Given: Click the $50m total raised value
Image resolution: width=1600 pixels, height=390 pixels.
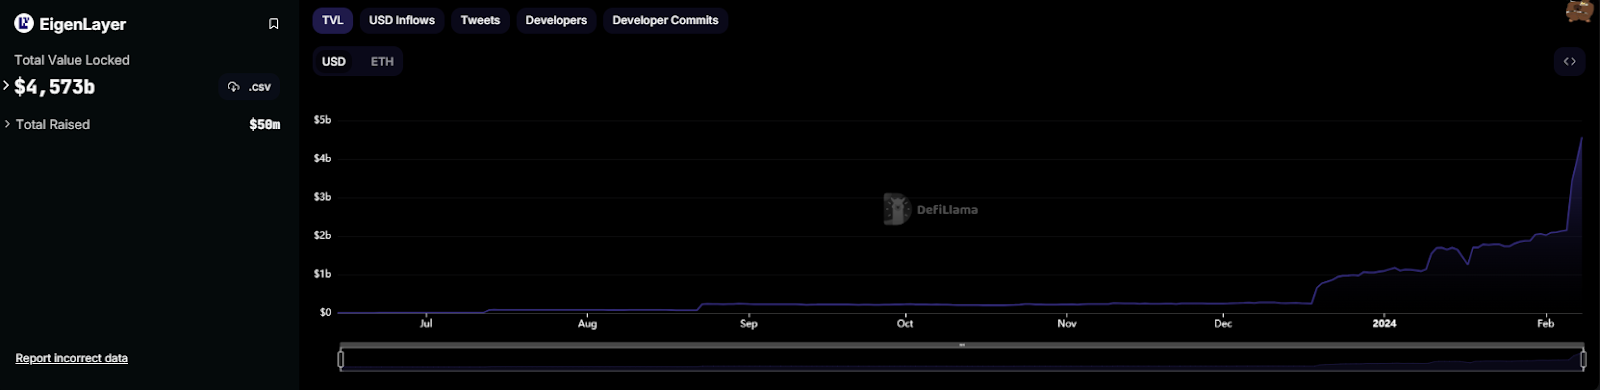Looking at the screenshot, I should click(x=265, y=125).
